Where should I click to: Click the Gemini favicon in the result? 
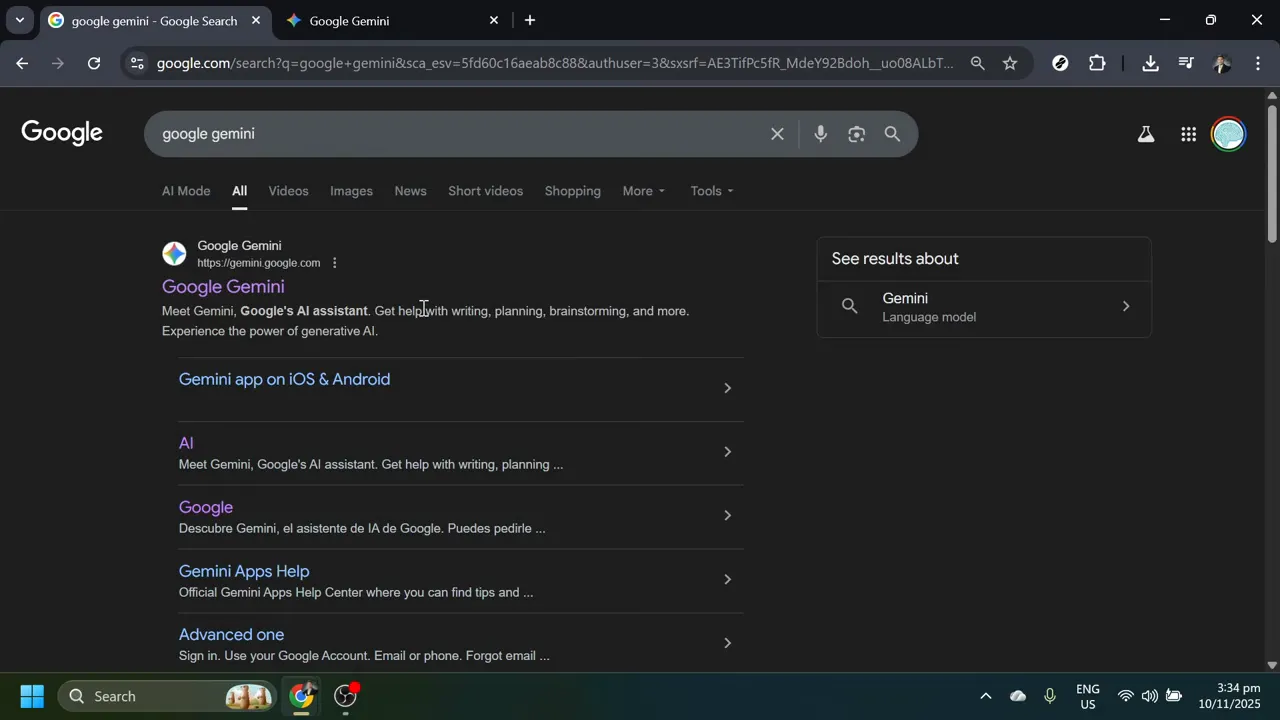[x=174, y=254]
